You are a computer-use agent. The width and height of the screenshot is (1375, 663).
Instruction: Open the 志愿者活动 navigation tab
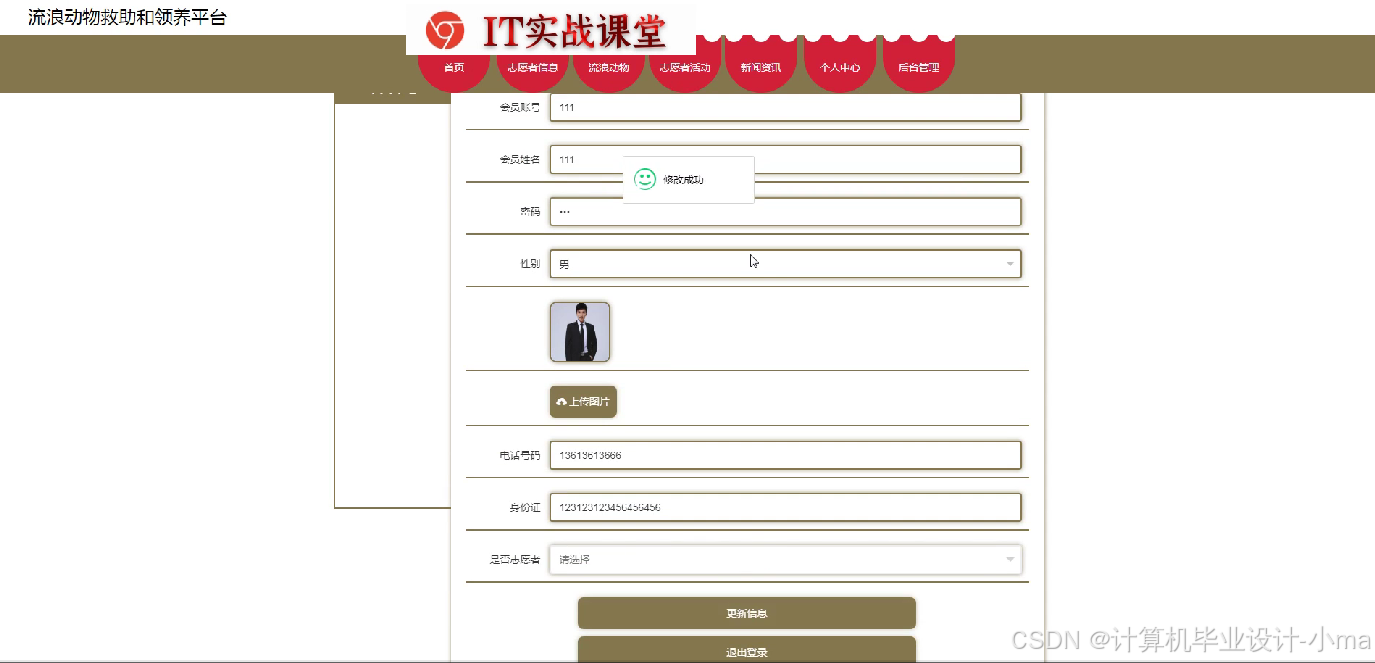(x=685, y=67)
